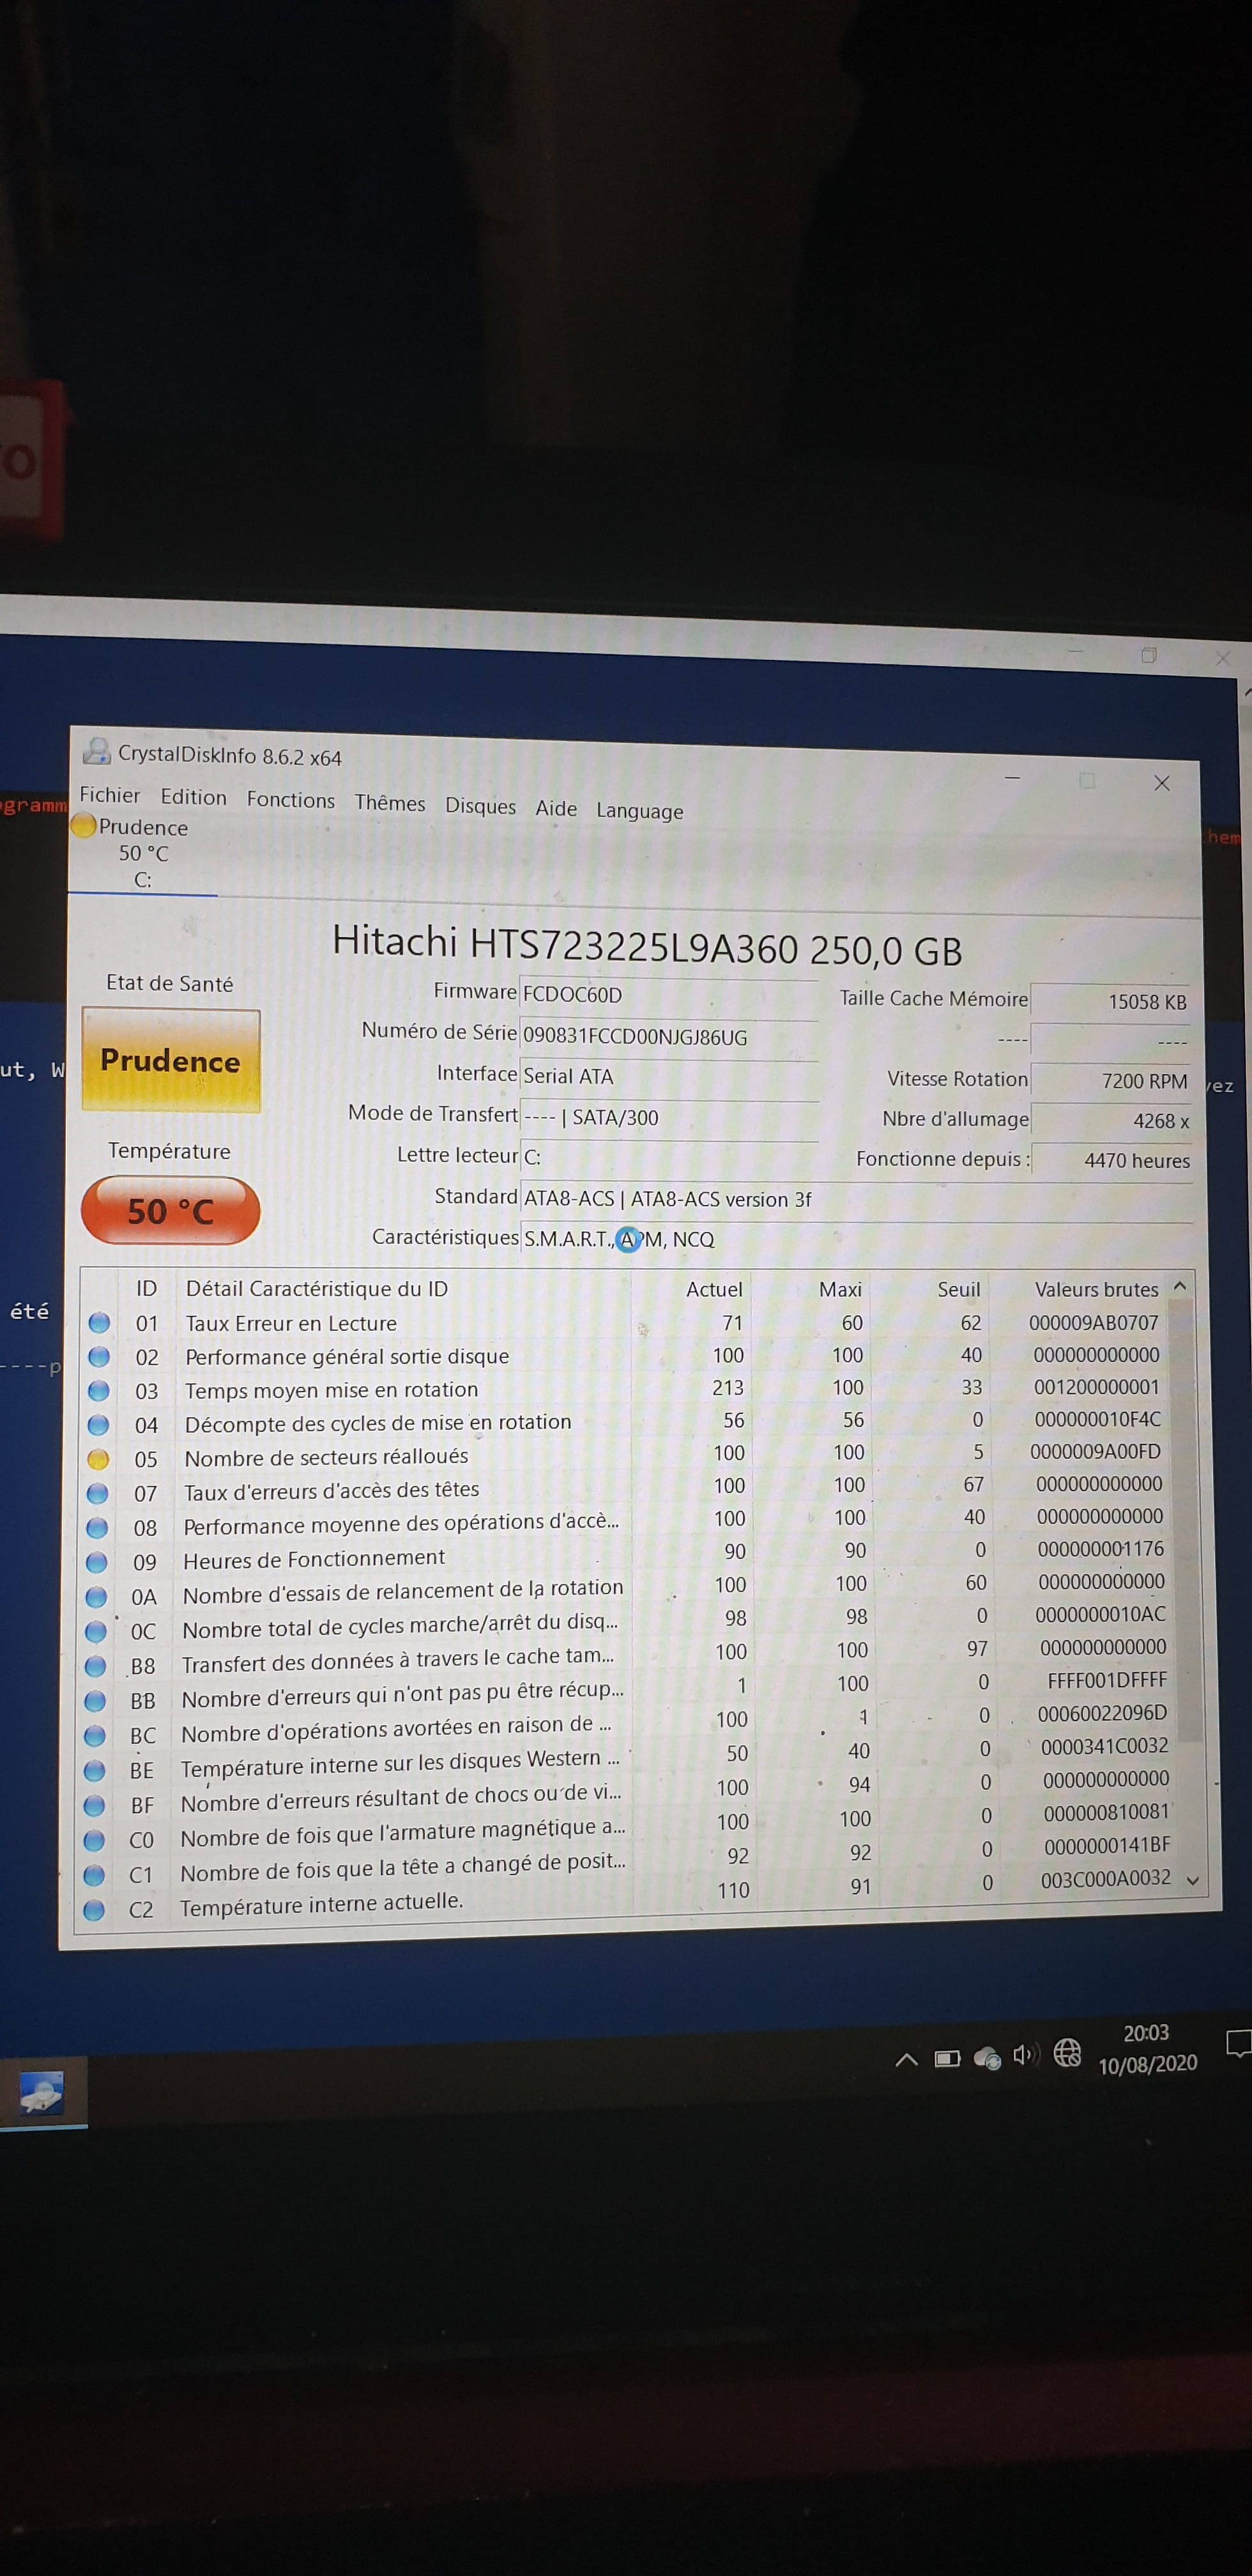Click the blue status dot for ID C2
Image resolution: width=1252 pixels, height=2576 pixels.
94,1910
